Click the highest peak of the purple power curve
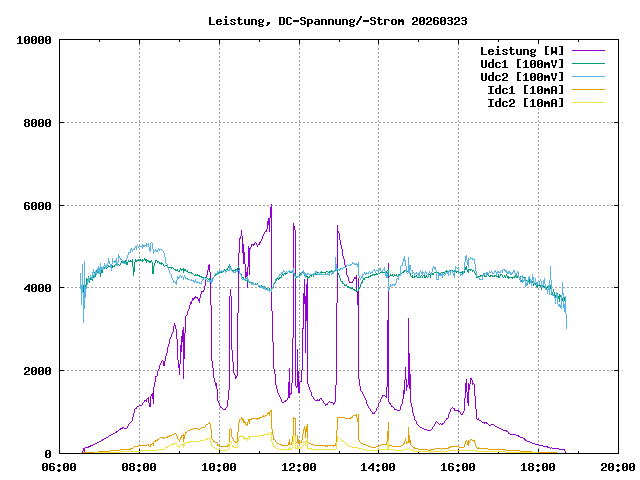640x480 pixels. [271, 206]
